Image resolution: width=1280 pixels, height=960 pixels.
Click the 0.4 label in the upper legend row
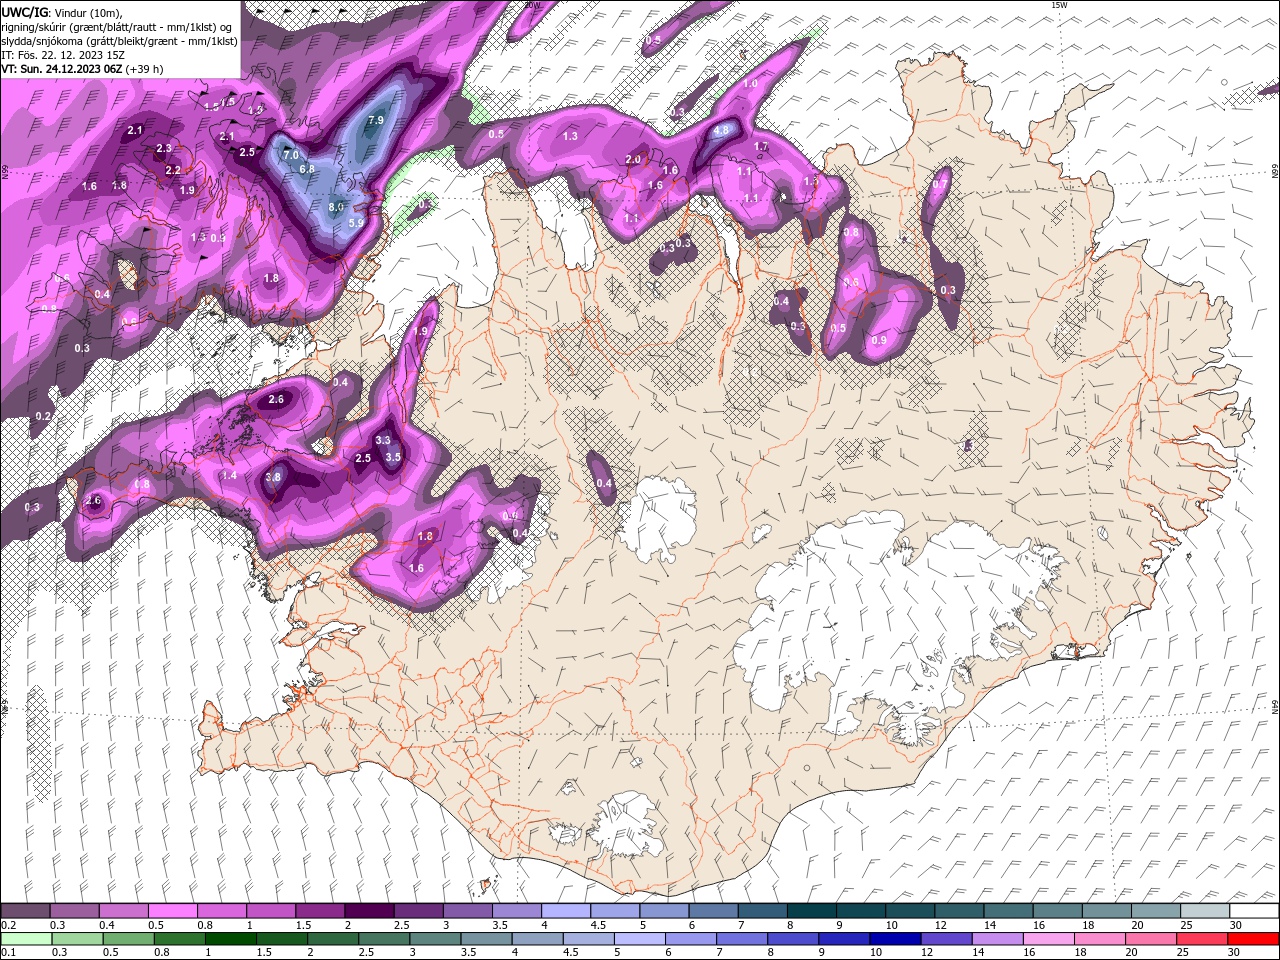tap(106, 926)
